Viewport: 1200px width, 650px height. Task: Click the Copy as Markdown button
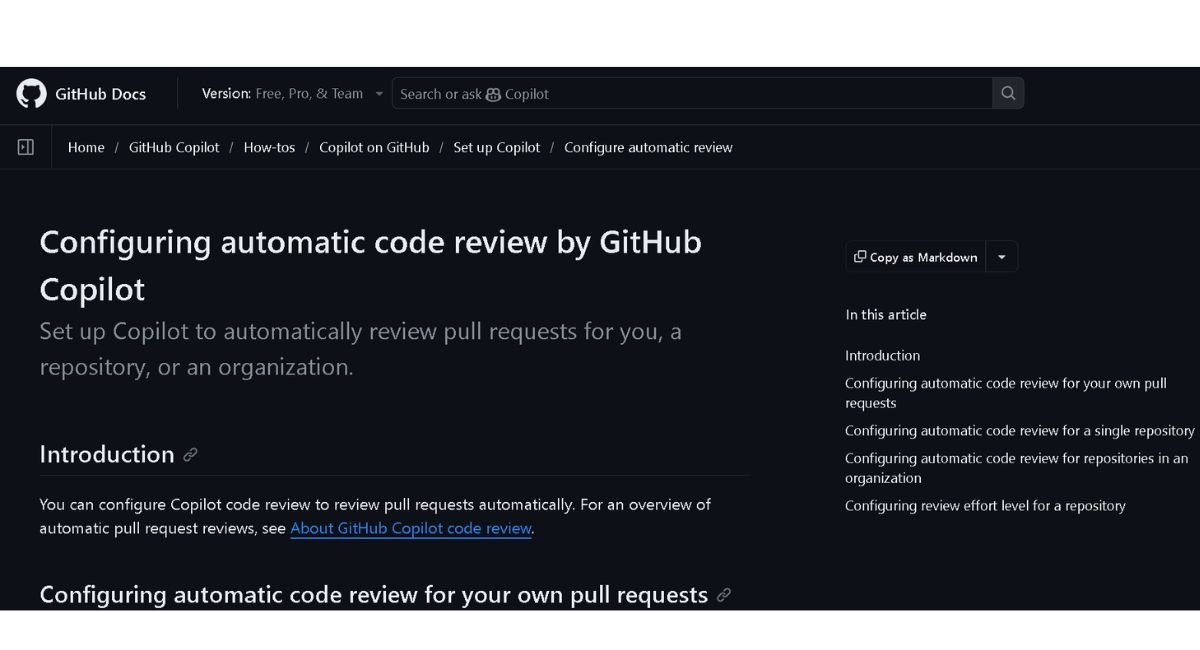tap(916, 257)
